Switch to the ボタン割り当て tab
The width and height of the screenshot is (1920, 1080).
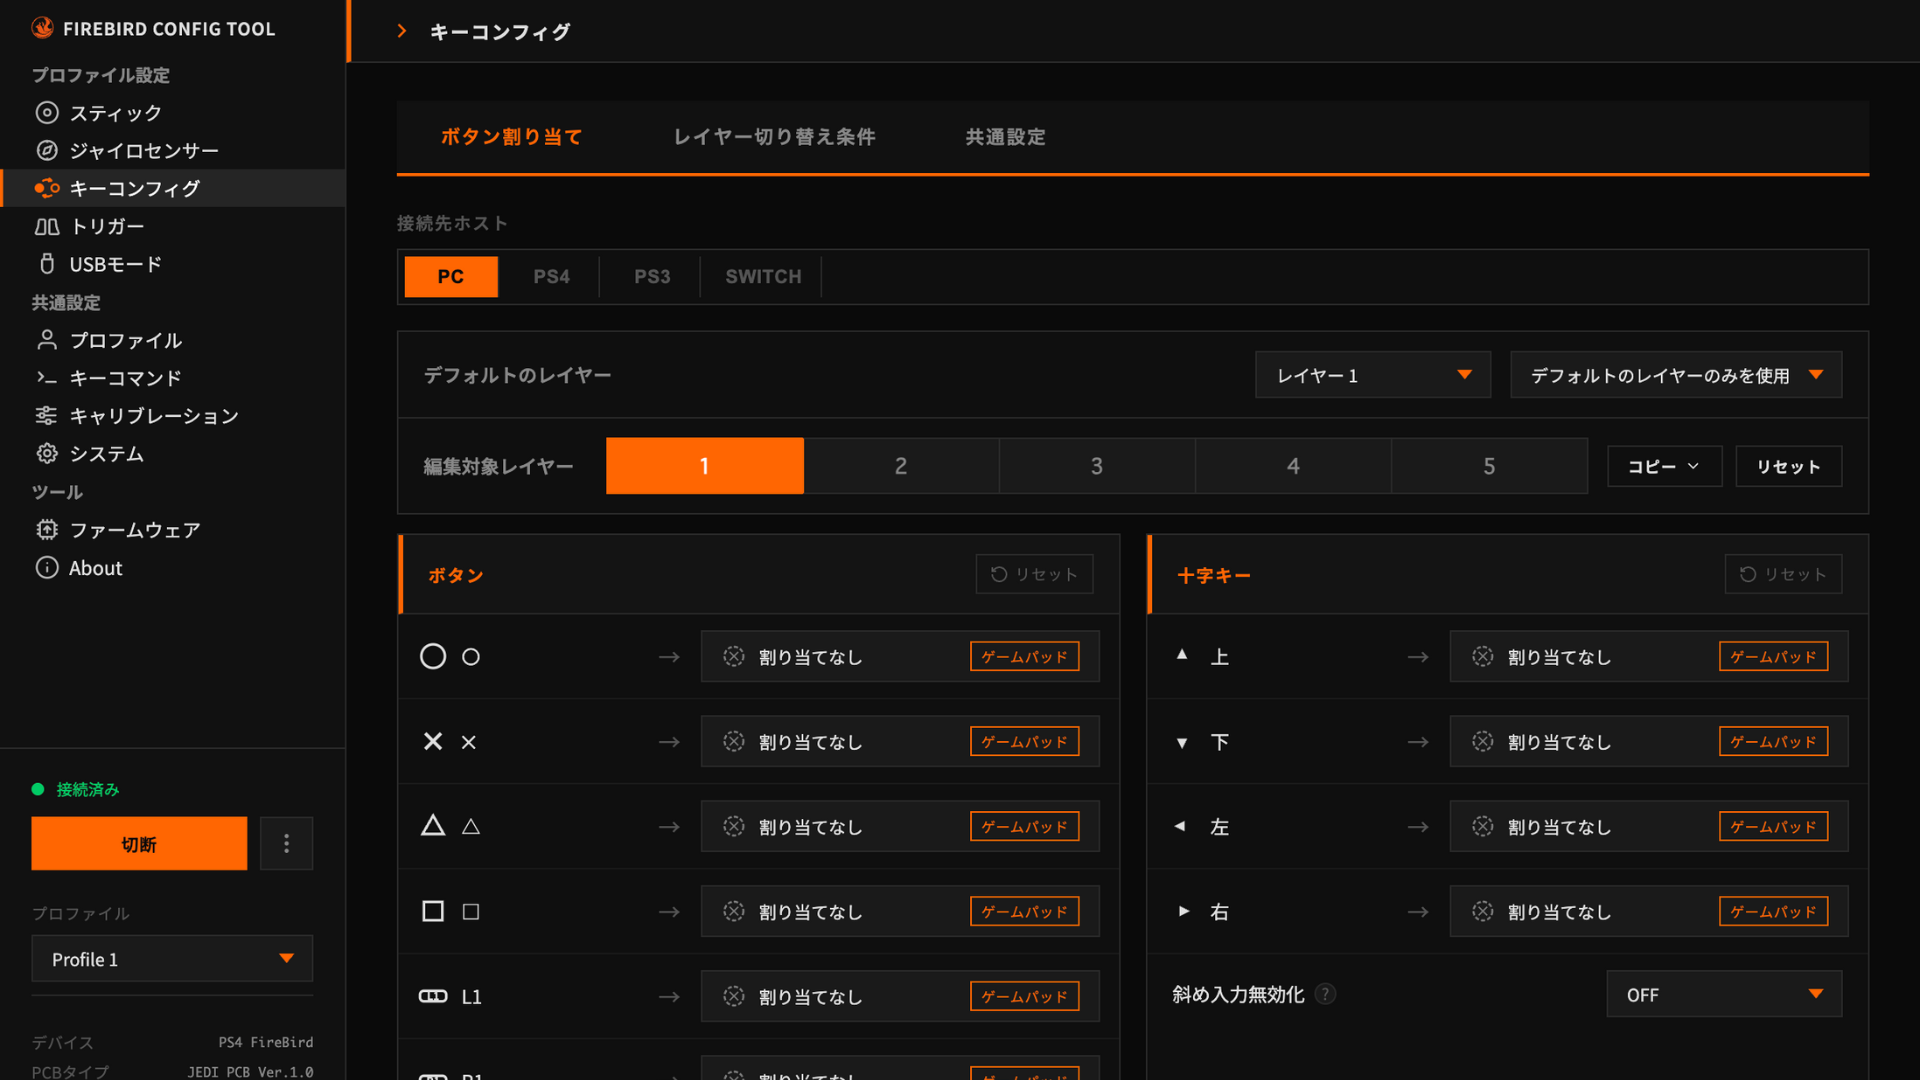coord(511,137)
